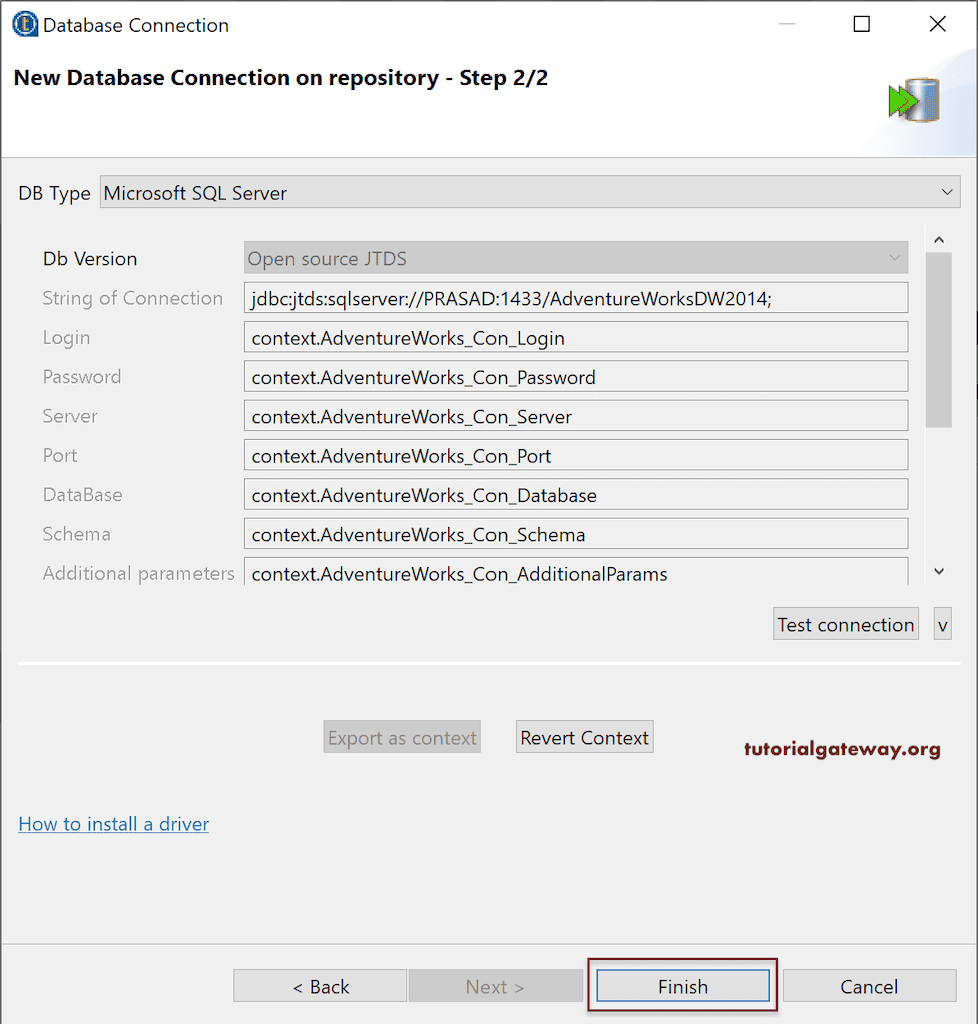Screen dimensions: 978x1024
Task: Click Finish to complete the connection
Action: click(x=683, y=986)
